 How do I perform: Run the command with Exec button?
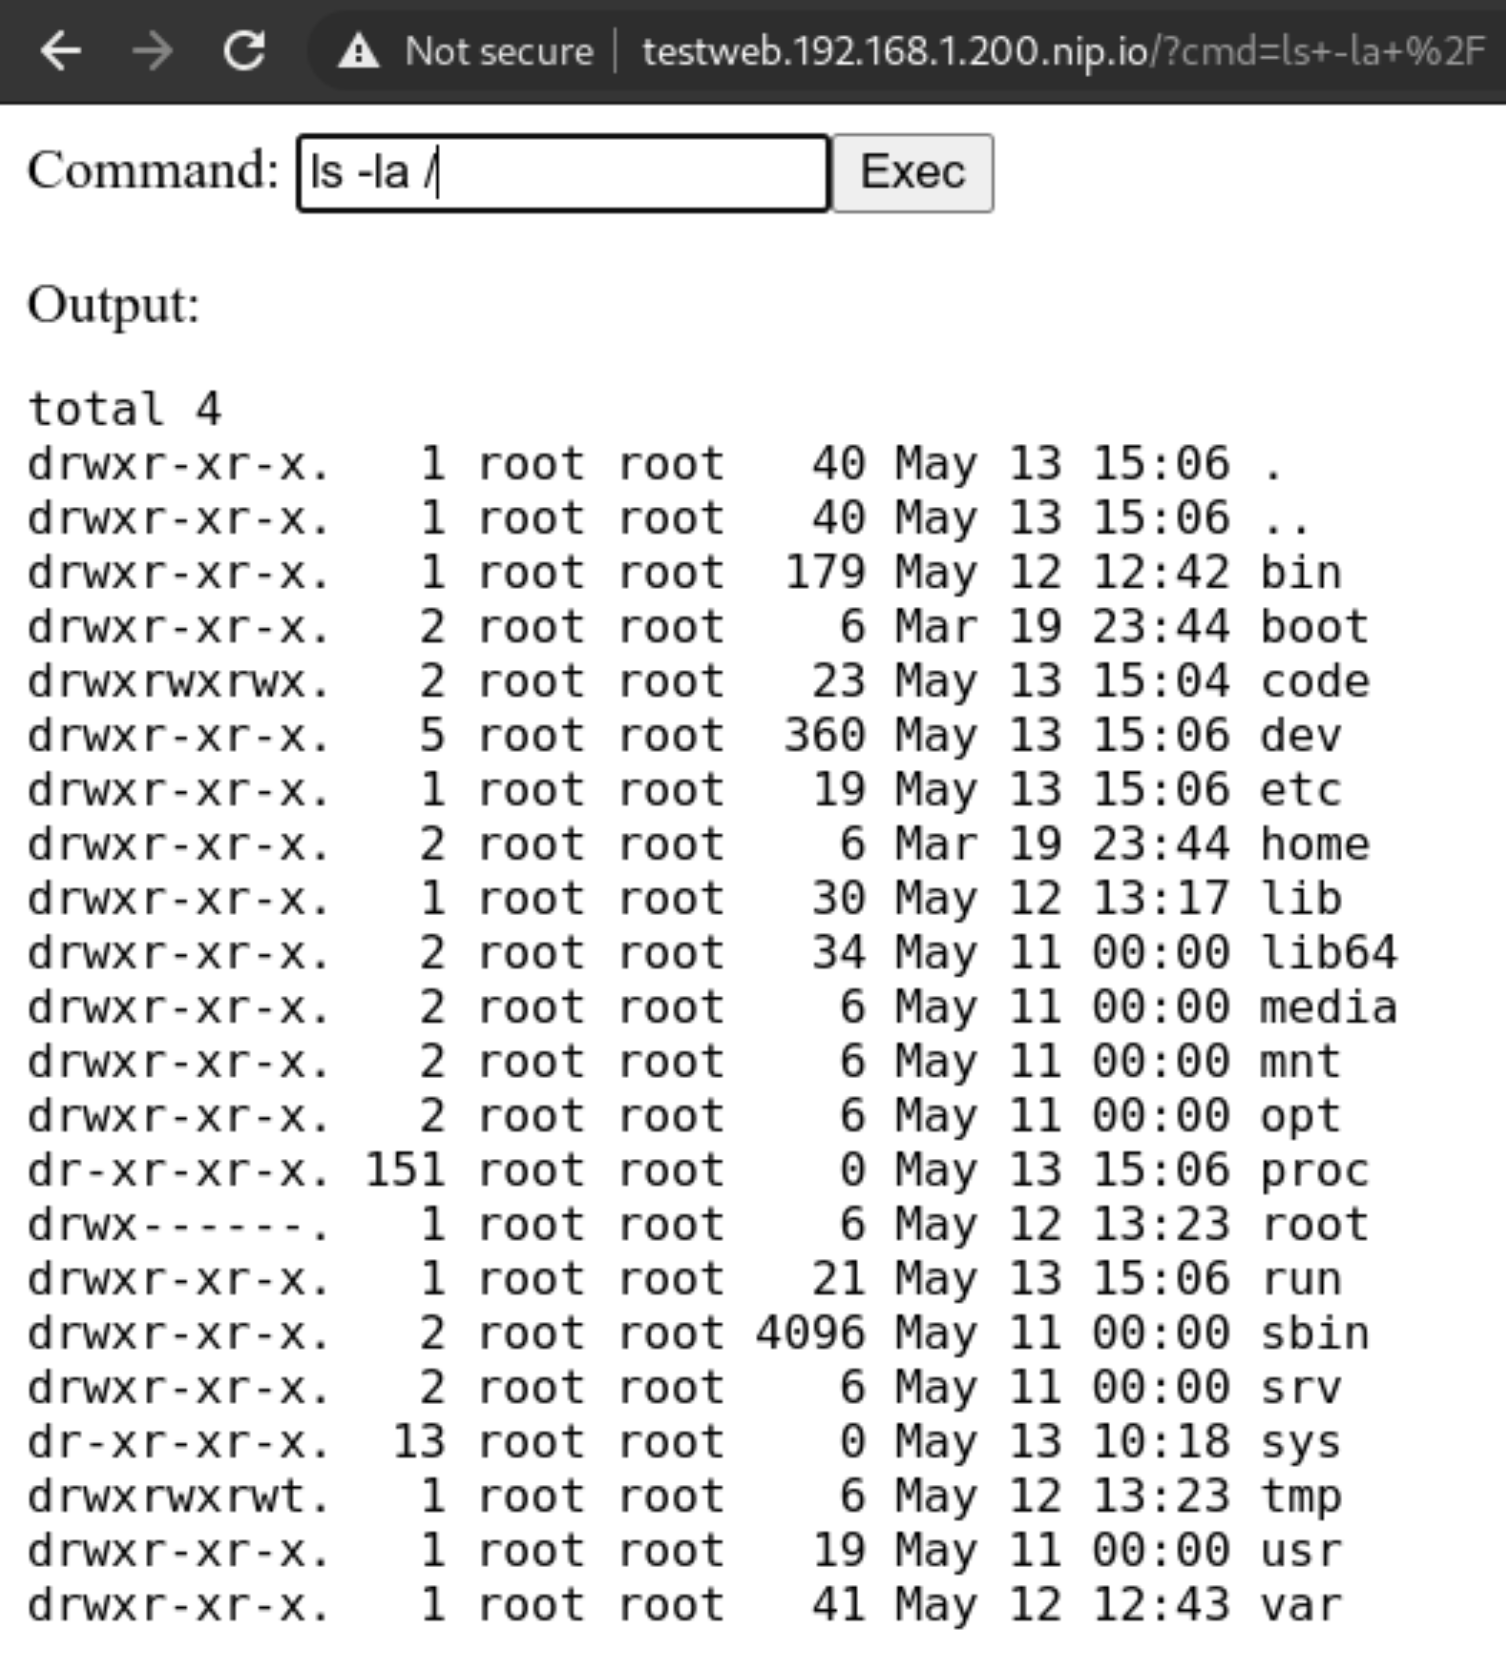pyautogui.click(x=912, y=173)
